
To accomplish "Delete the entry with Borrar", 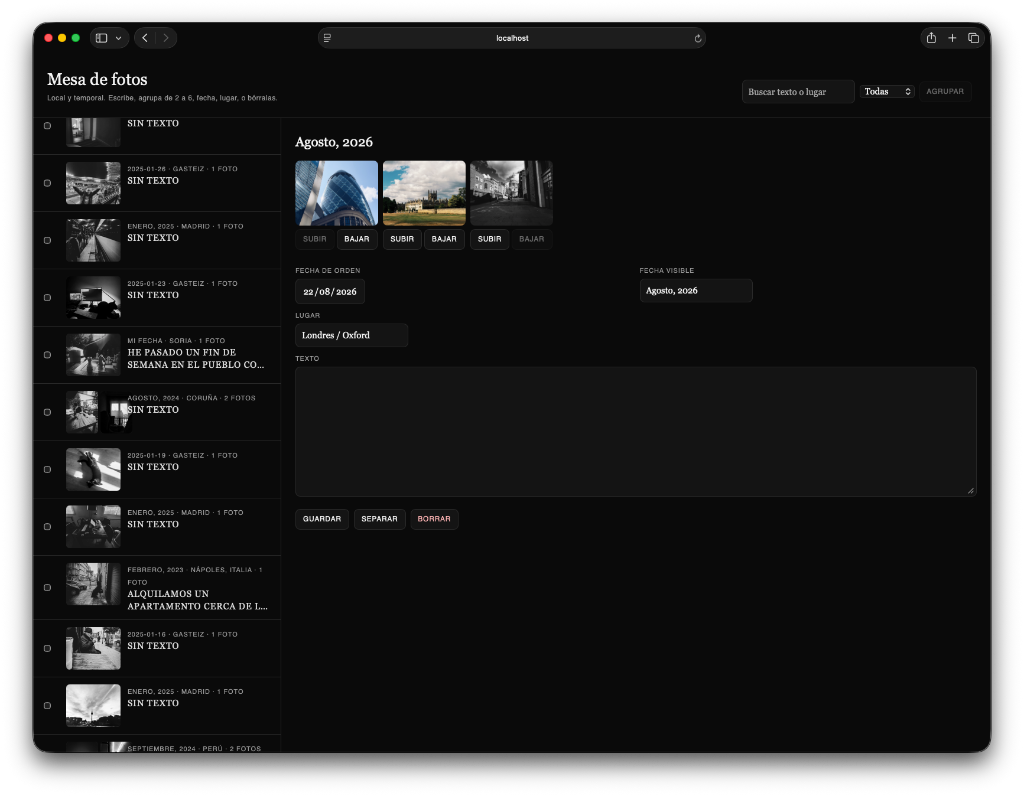I will [x=434, y=519].
